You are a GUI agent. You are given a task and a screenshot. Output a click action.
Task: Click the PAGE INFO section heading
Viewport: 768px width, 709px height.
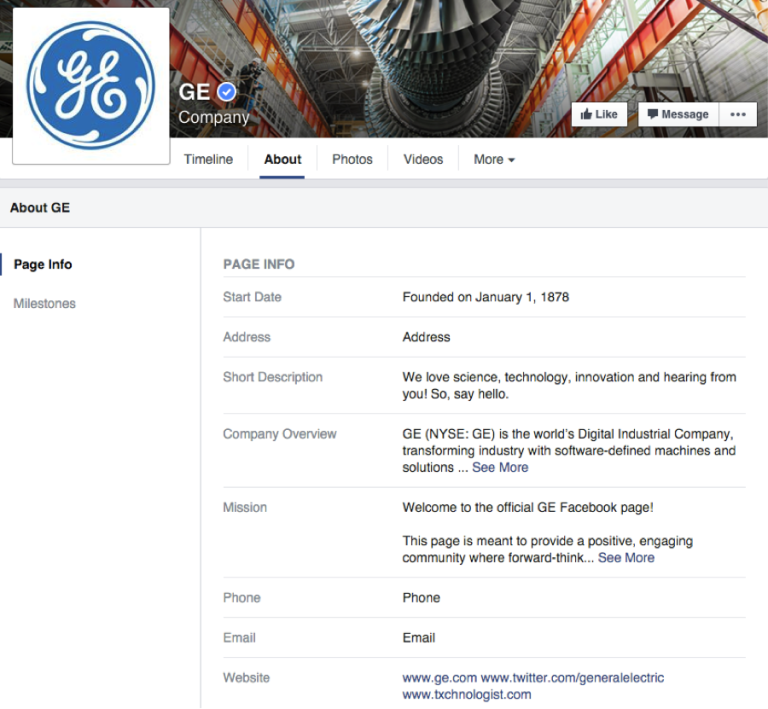click(x=259, y=264)
